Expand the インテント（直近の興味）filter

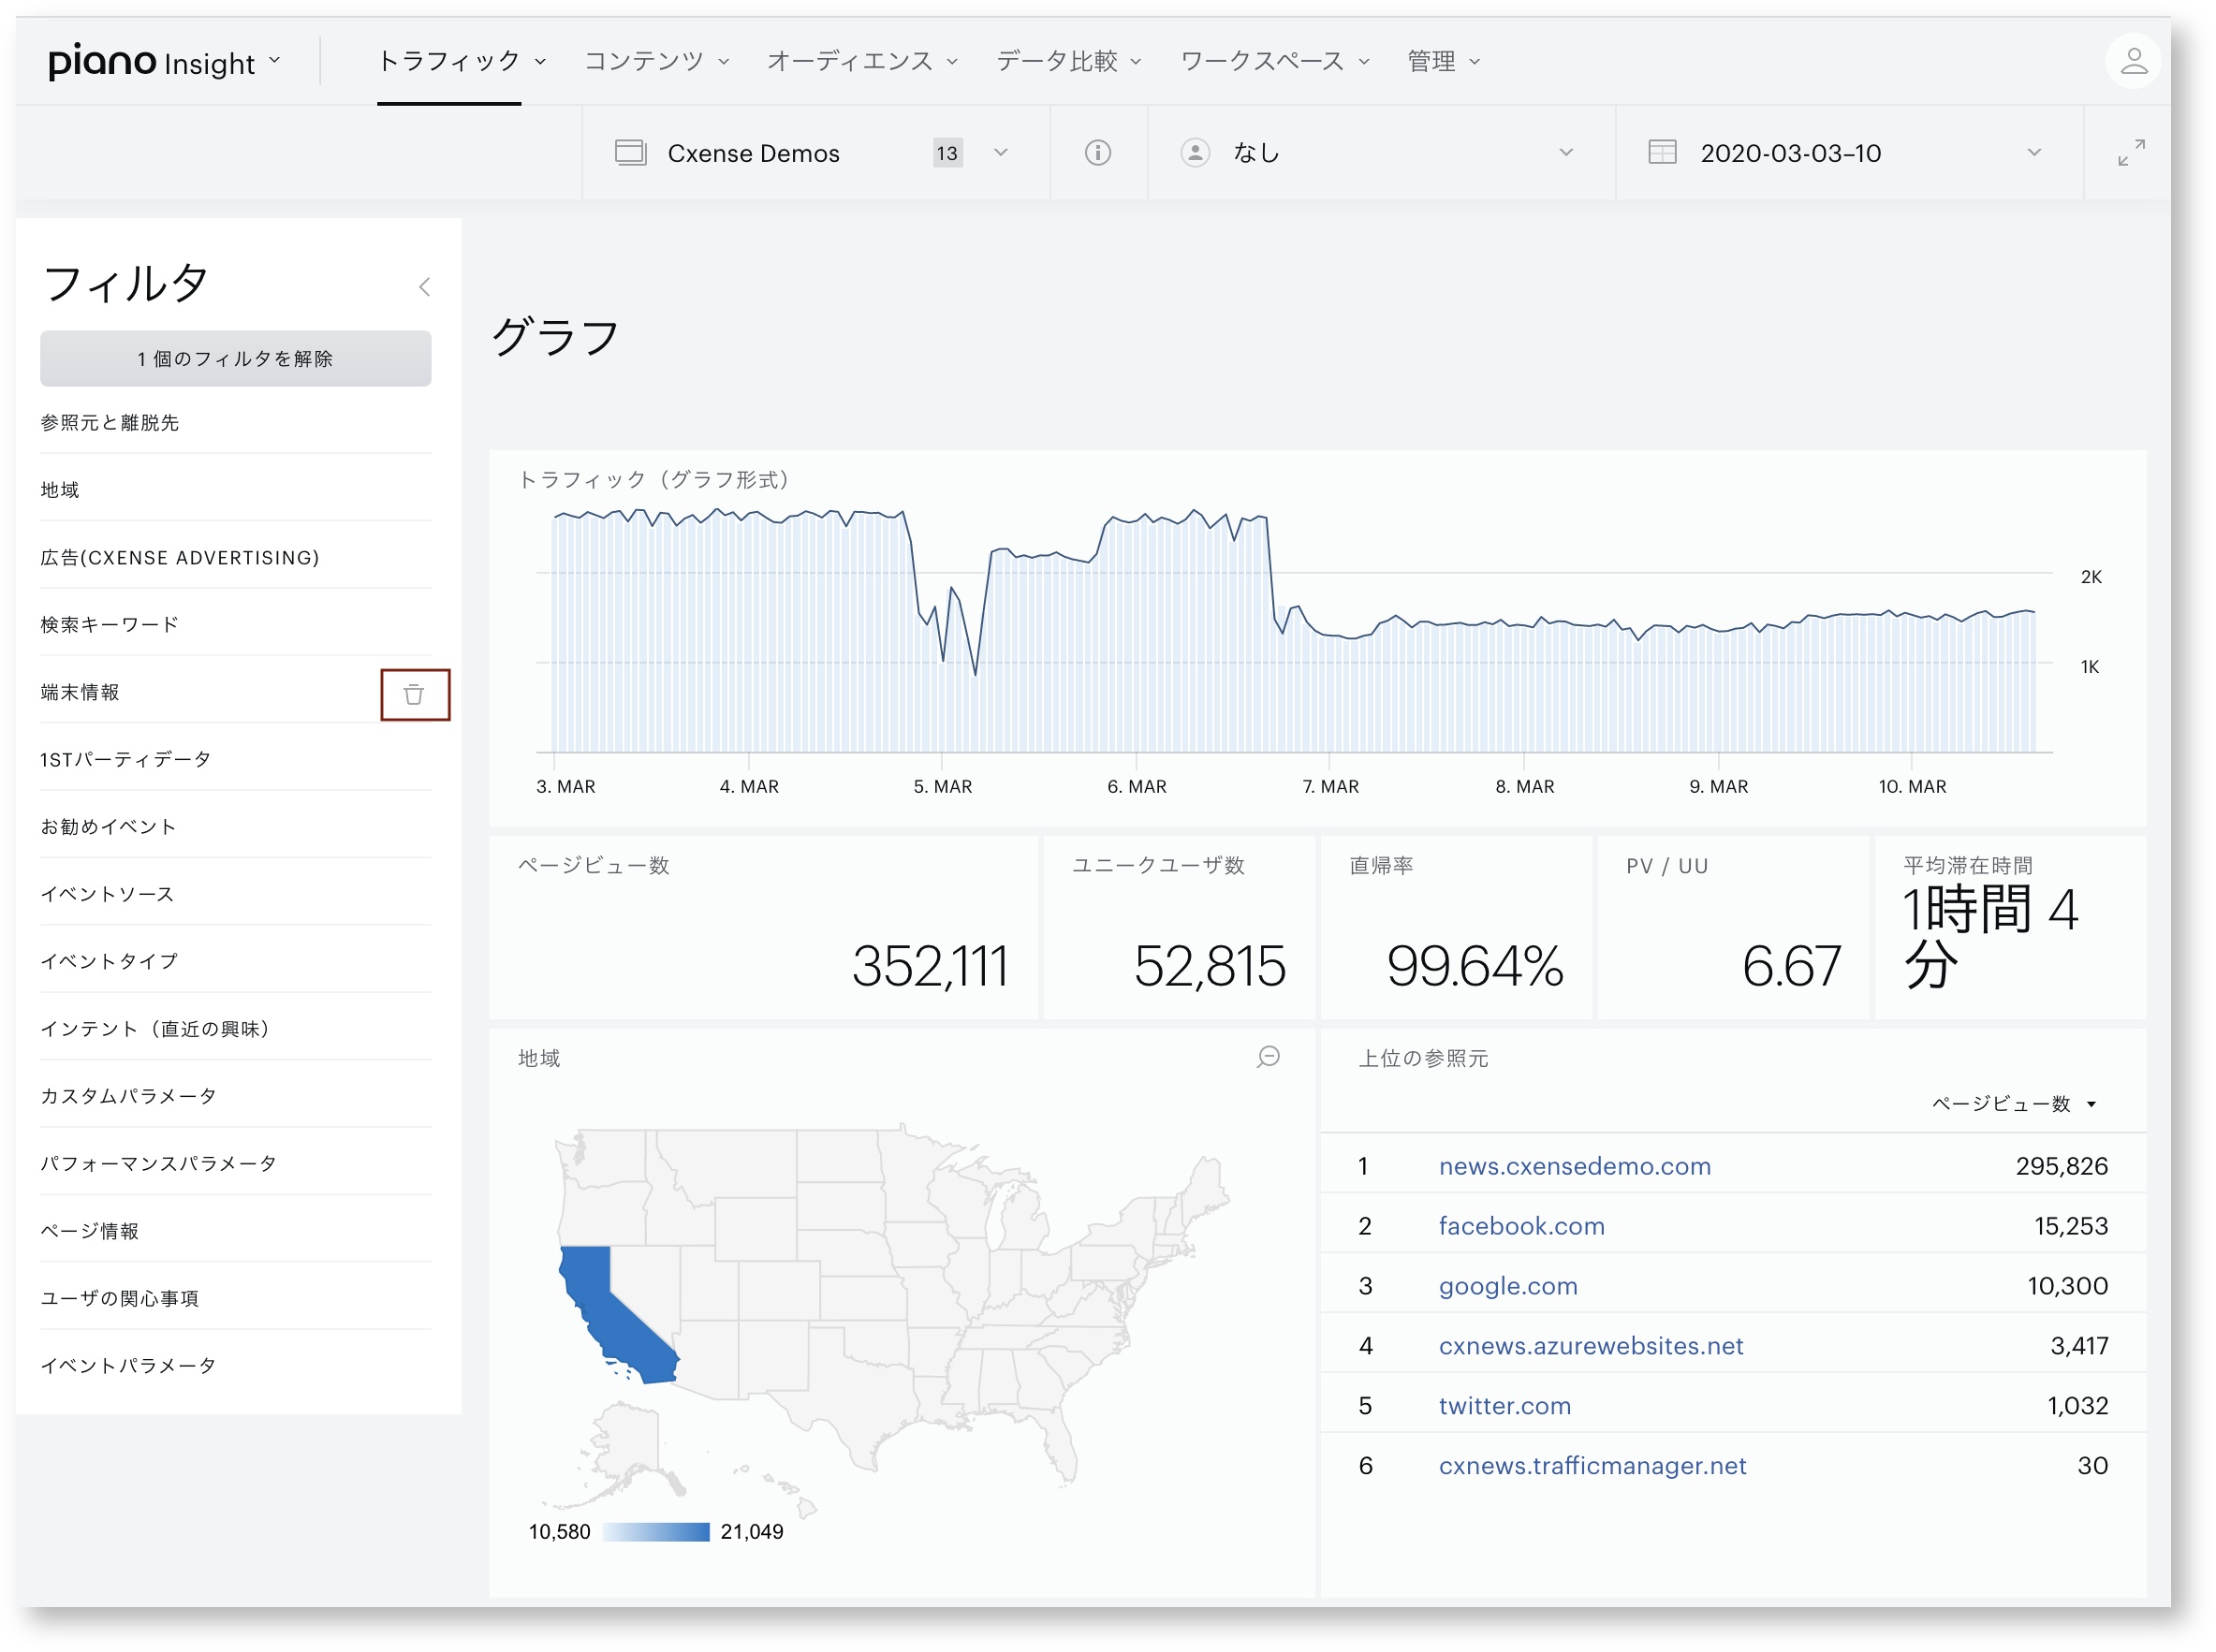235,1028
